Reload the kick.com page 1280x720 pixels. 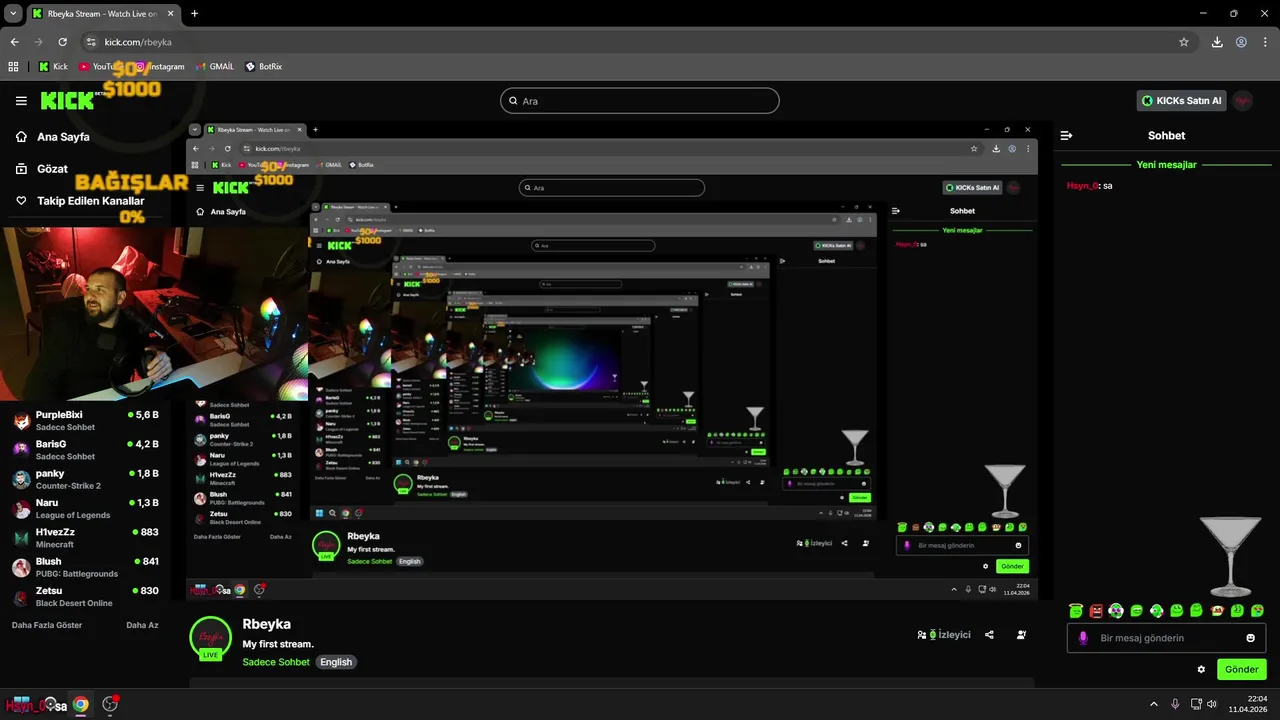coord(62,42)
